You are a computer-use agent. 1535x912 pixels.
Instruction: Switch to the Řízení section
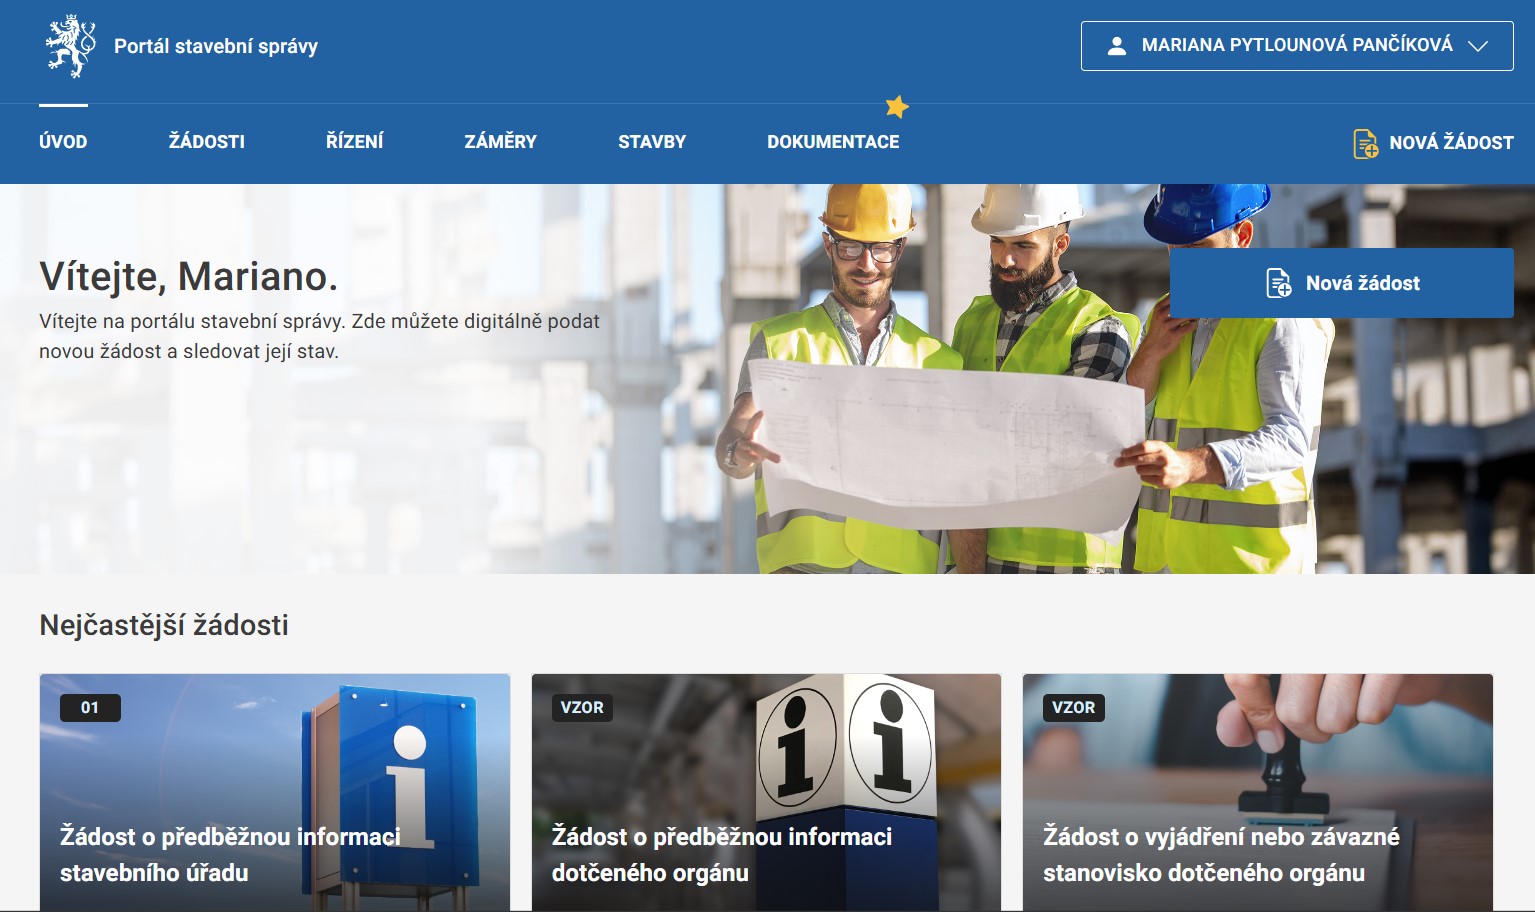tap(355, 142)
